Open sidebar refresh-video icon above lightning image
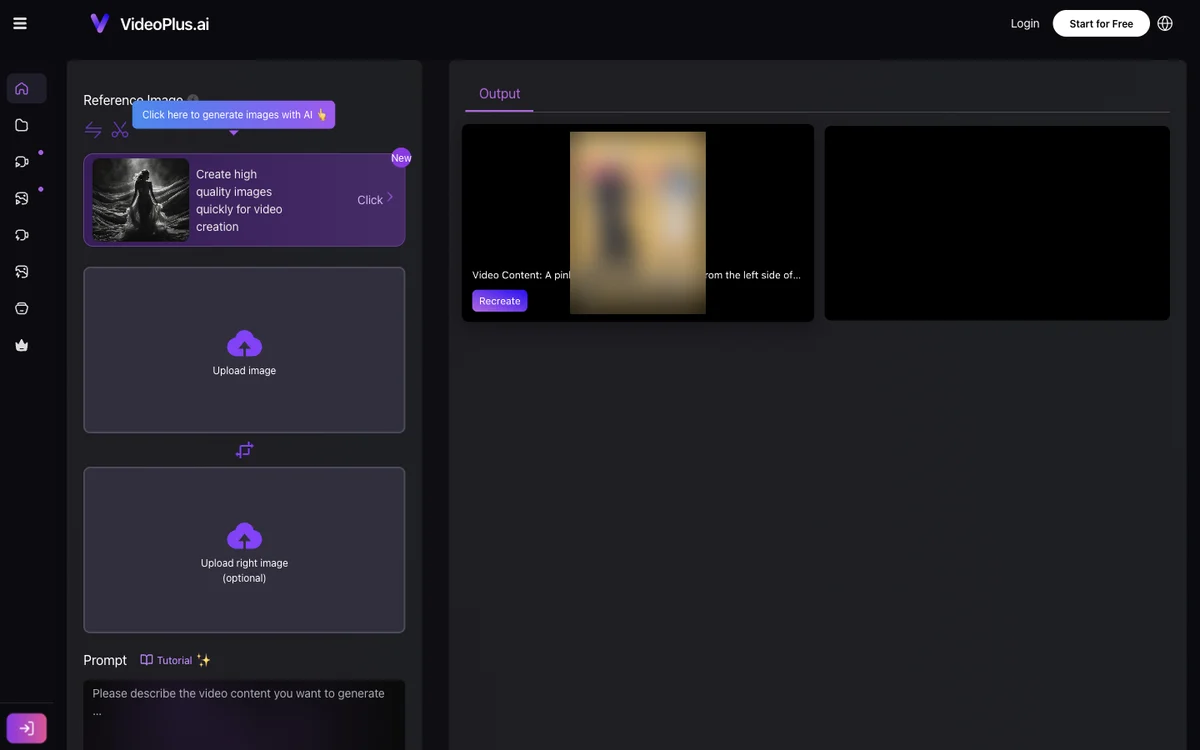The image size is (1200, 750). [x=22, y=235]
